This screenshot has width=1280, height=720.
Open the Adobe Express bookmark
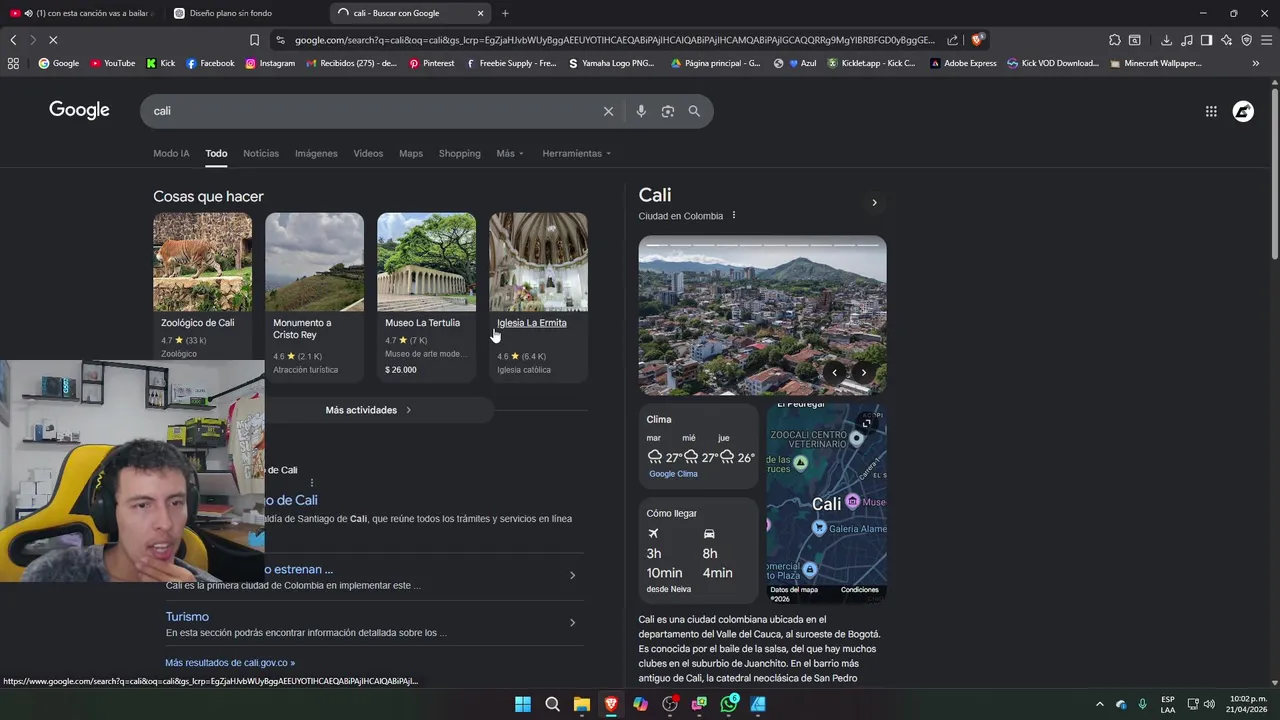(x=963, y=63)
